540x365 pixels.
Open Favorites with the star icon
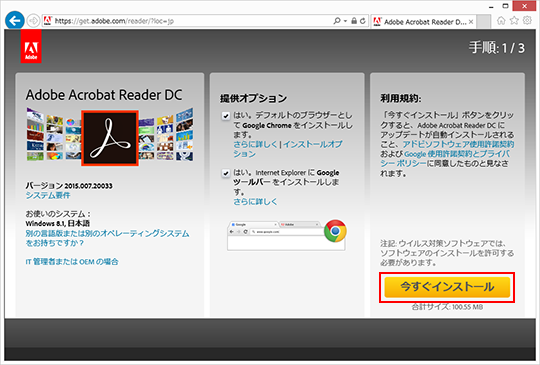(x=514, y=21)
